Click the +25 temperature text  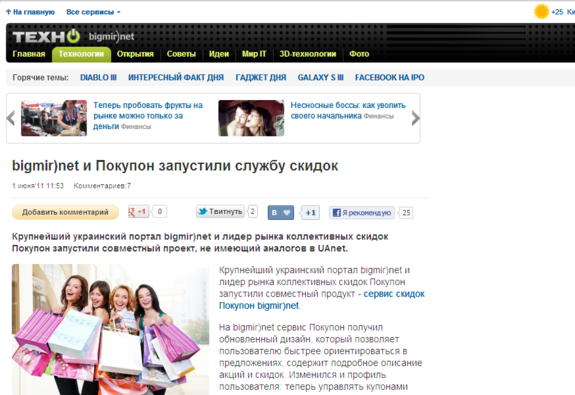click(557, 12)
